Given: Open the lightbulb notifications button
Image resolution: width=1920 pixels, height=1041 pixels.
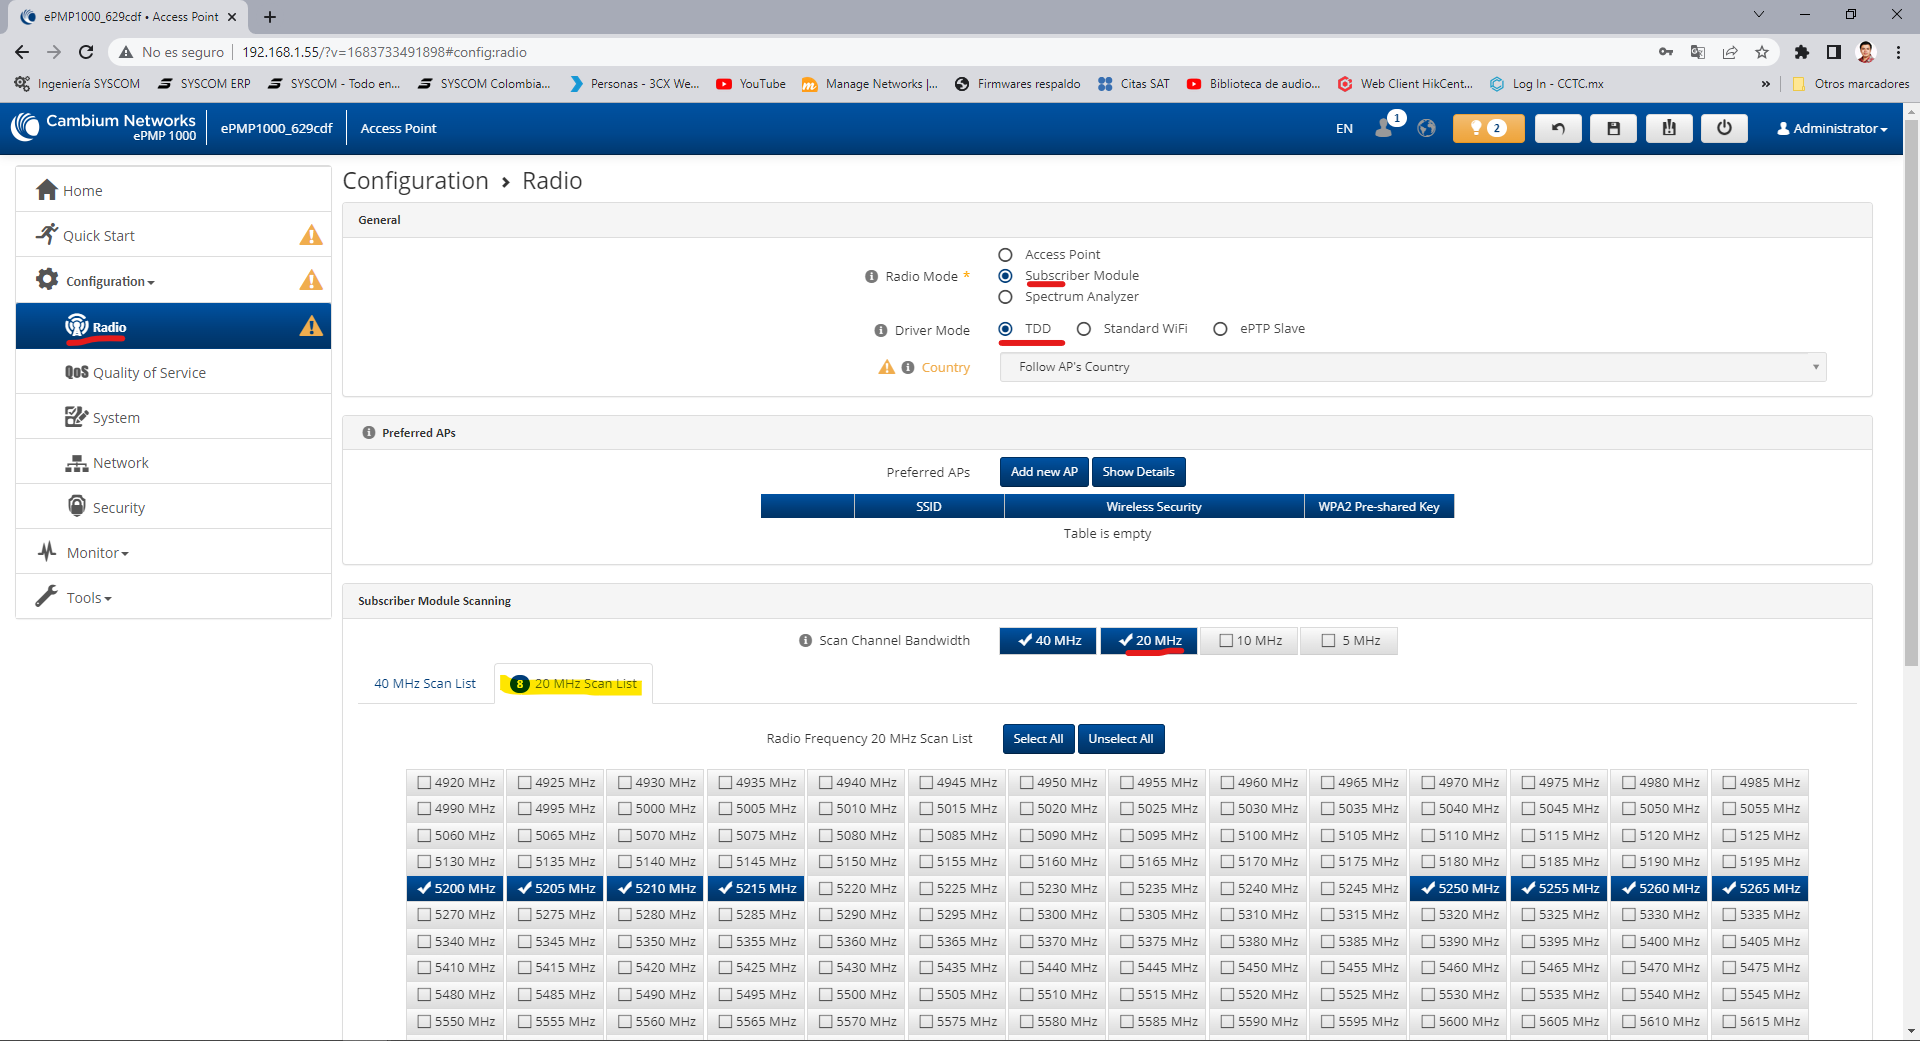Looking at the screenshot, I should [1488, 128].
